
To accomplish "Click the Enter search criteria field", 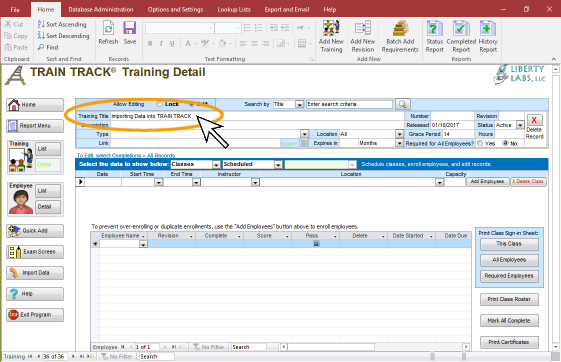I will point(349,104).
